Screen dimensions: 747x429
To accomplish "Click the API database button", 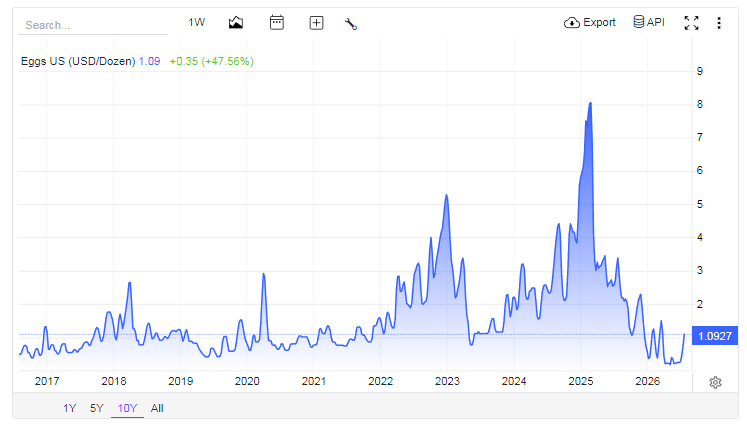I will click(649, 22).
